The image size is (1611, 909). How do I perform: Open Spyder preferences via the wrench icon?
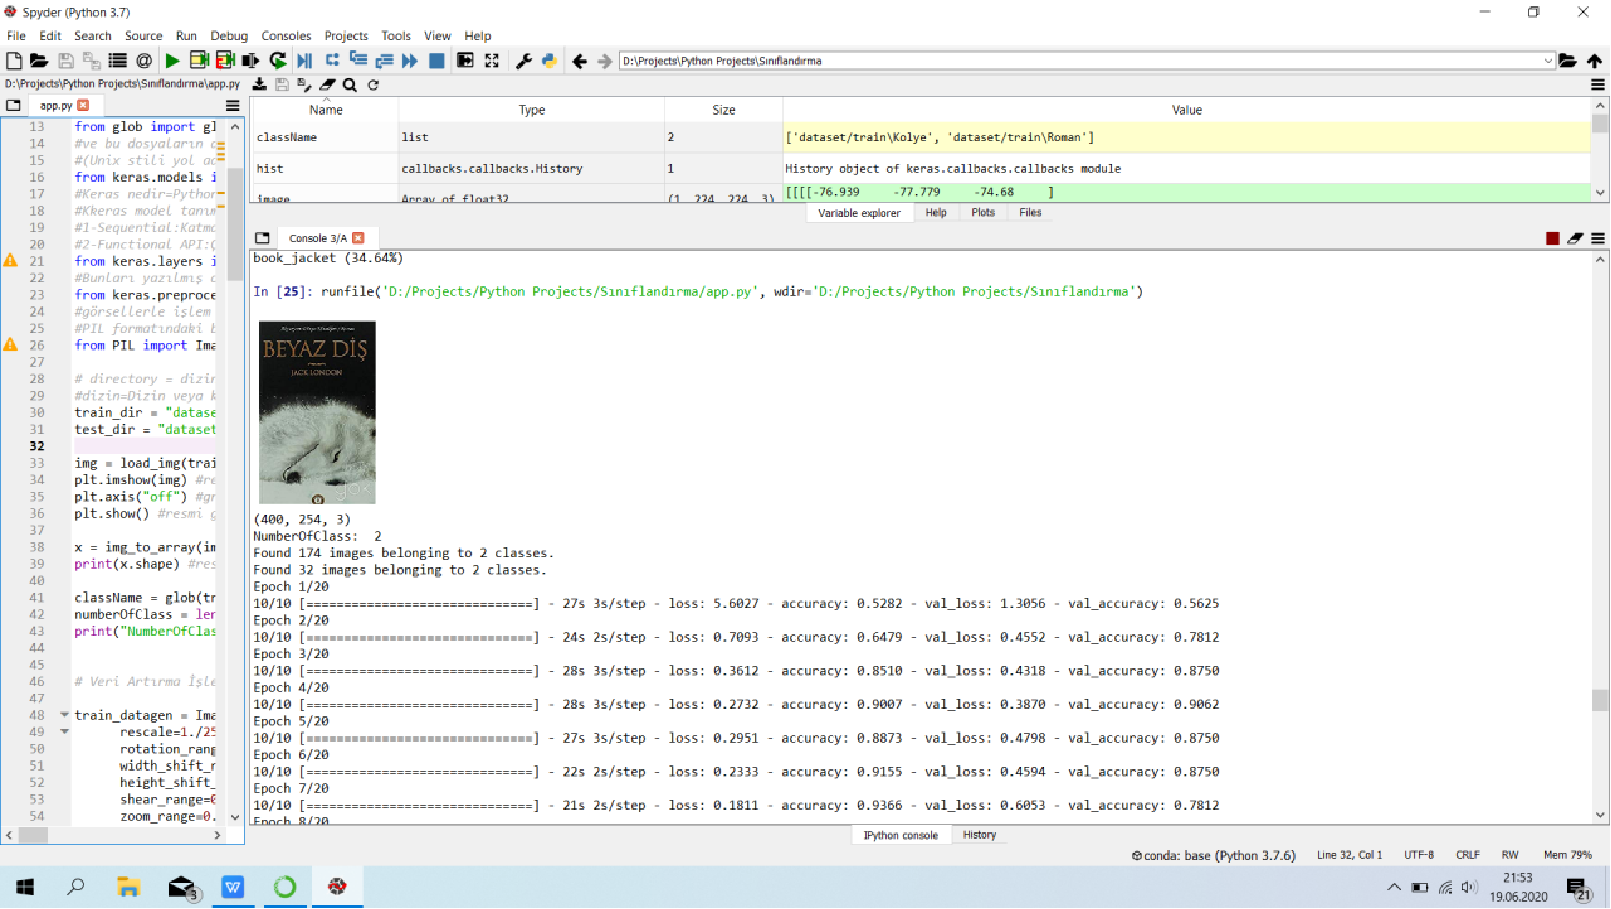click(x=523, y=60)
